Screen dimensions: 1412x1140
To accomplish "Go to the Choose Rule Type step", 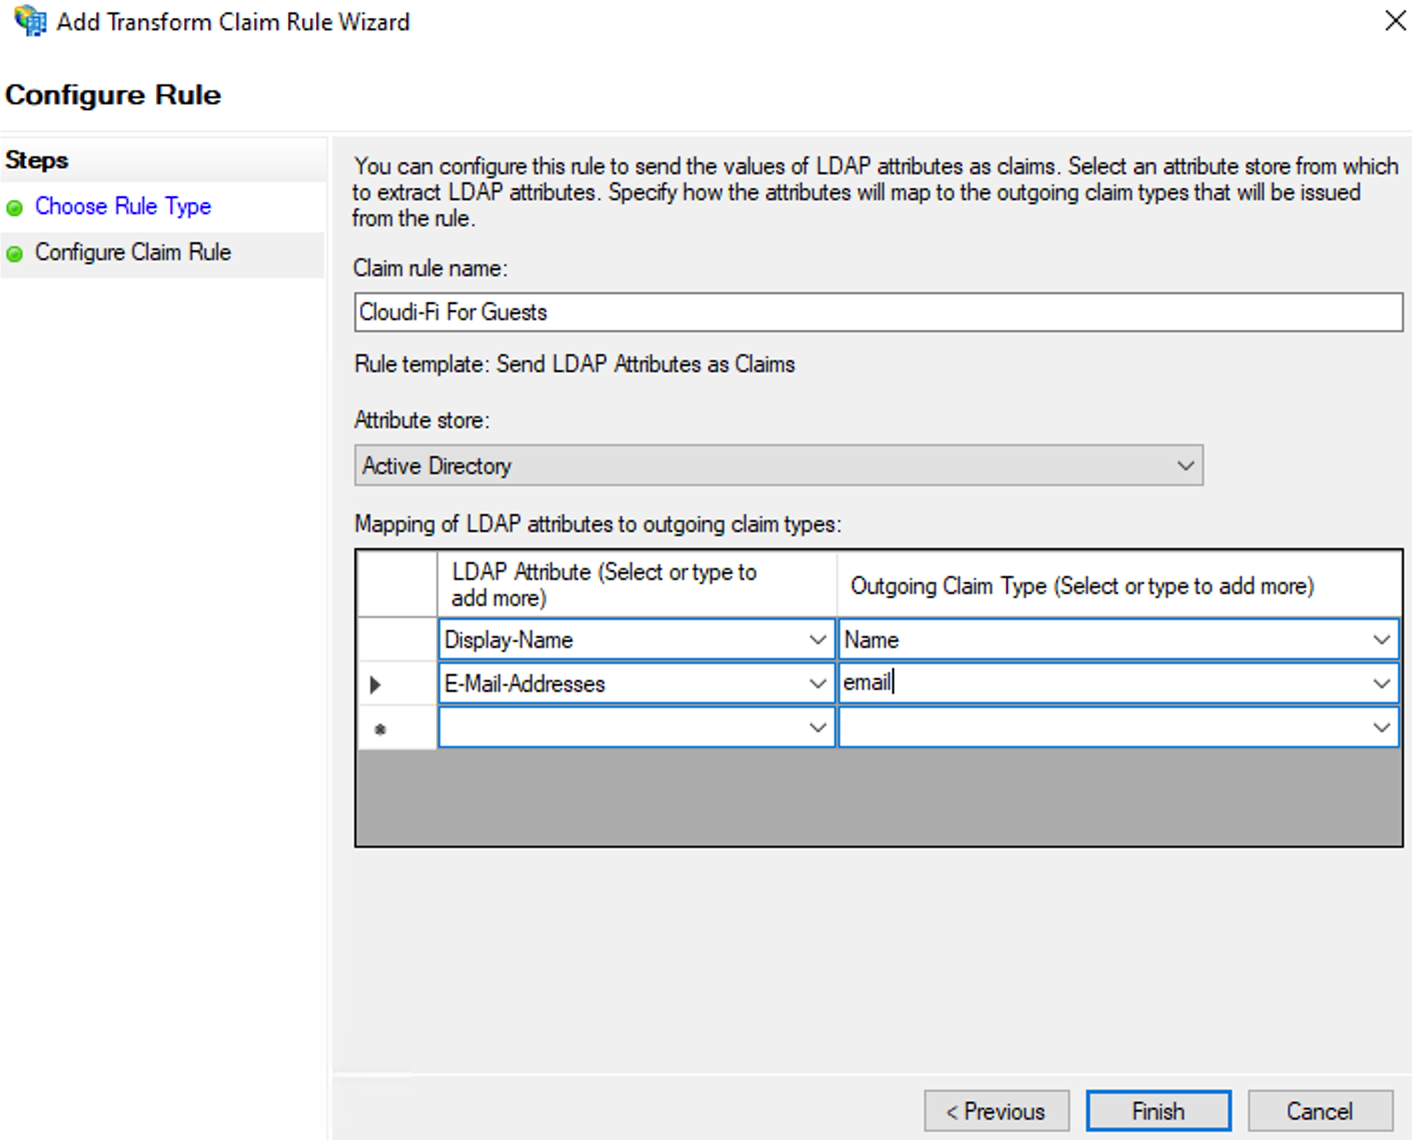I will (123, 206).
